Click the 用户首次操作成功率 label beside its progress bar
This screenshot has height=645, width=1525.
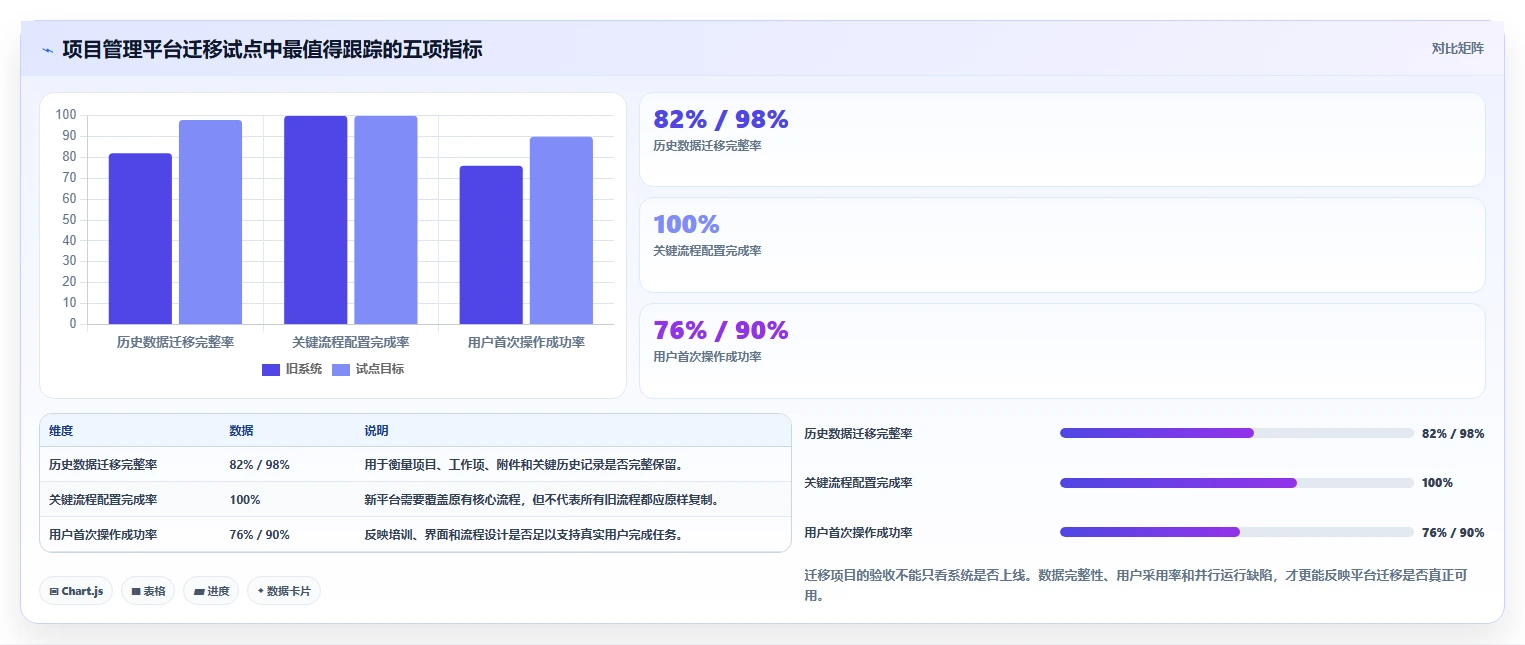pos(858,533)
